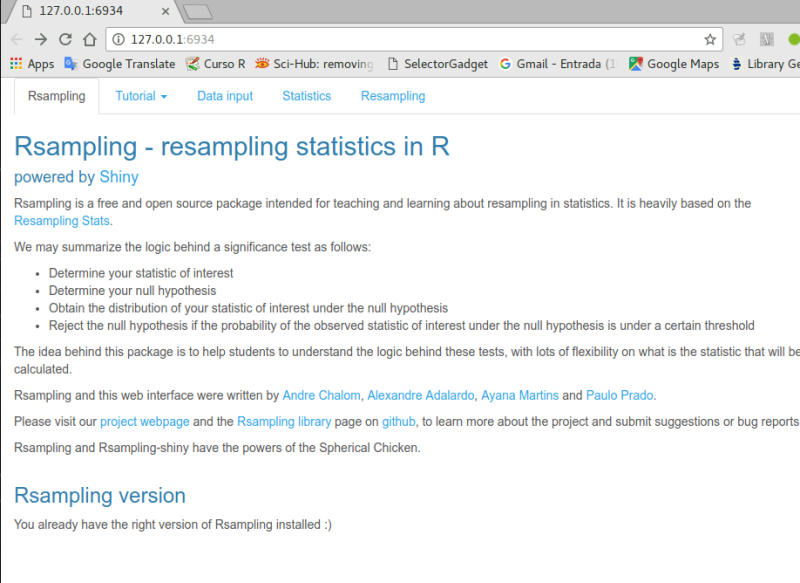Click the green extension icon in toolbar
Image resolution: width=800 pixels, height=583 pixels.
pos(793,40)
